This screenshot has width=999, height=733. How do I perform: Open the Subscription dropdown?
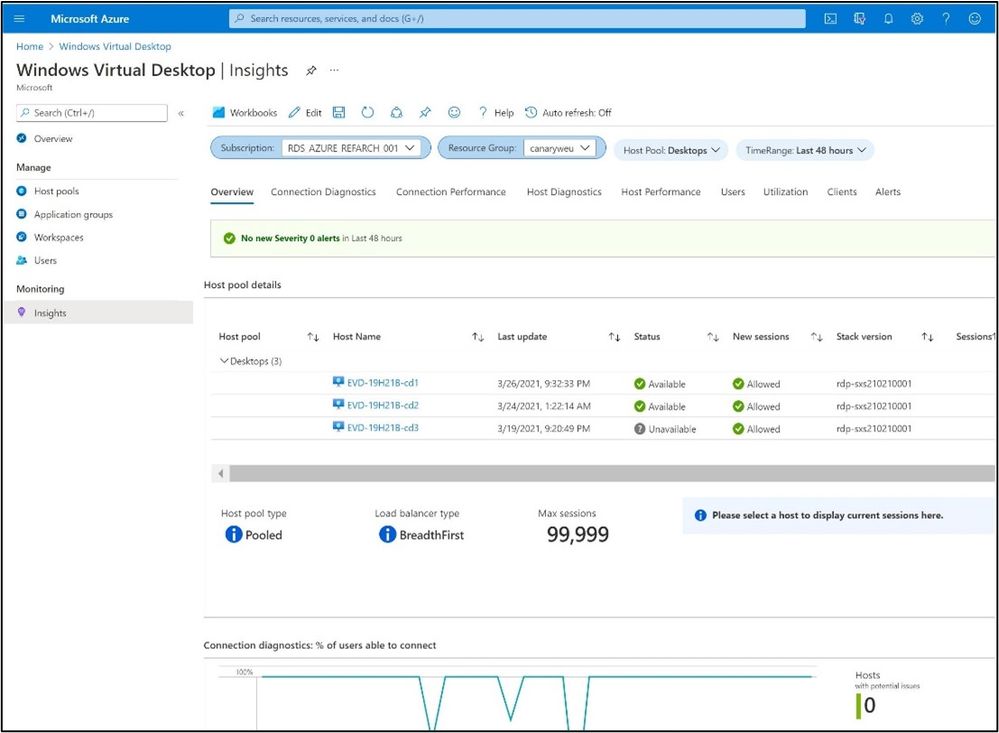tap(350, 148)
